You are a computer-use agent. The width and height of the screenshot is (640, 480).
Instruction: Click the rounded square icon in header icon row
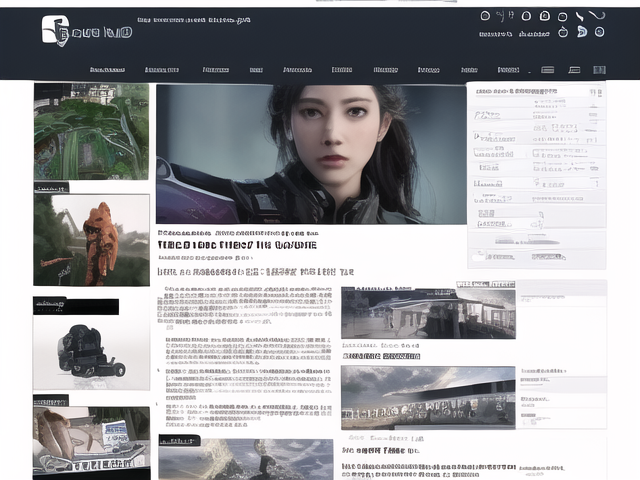(544, 16)
